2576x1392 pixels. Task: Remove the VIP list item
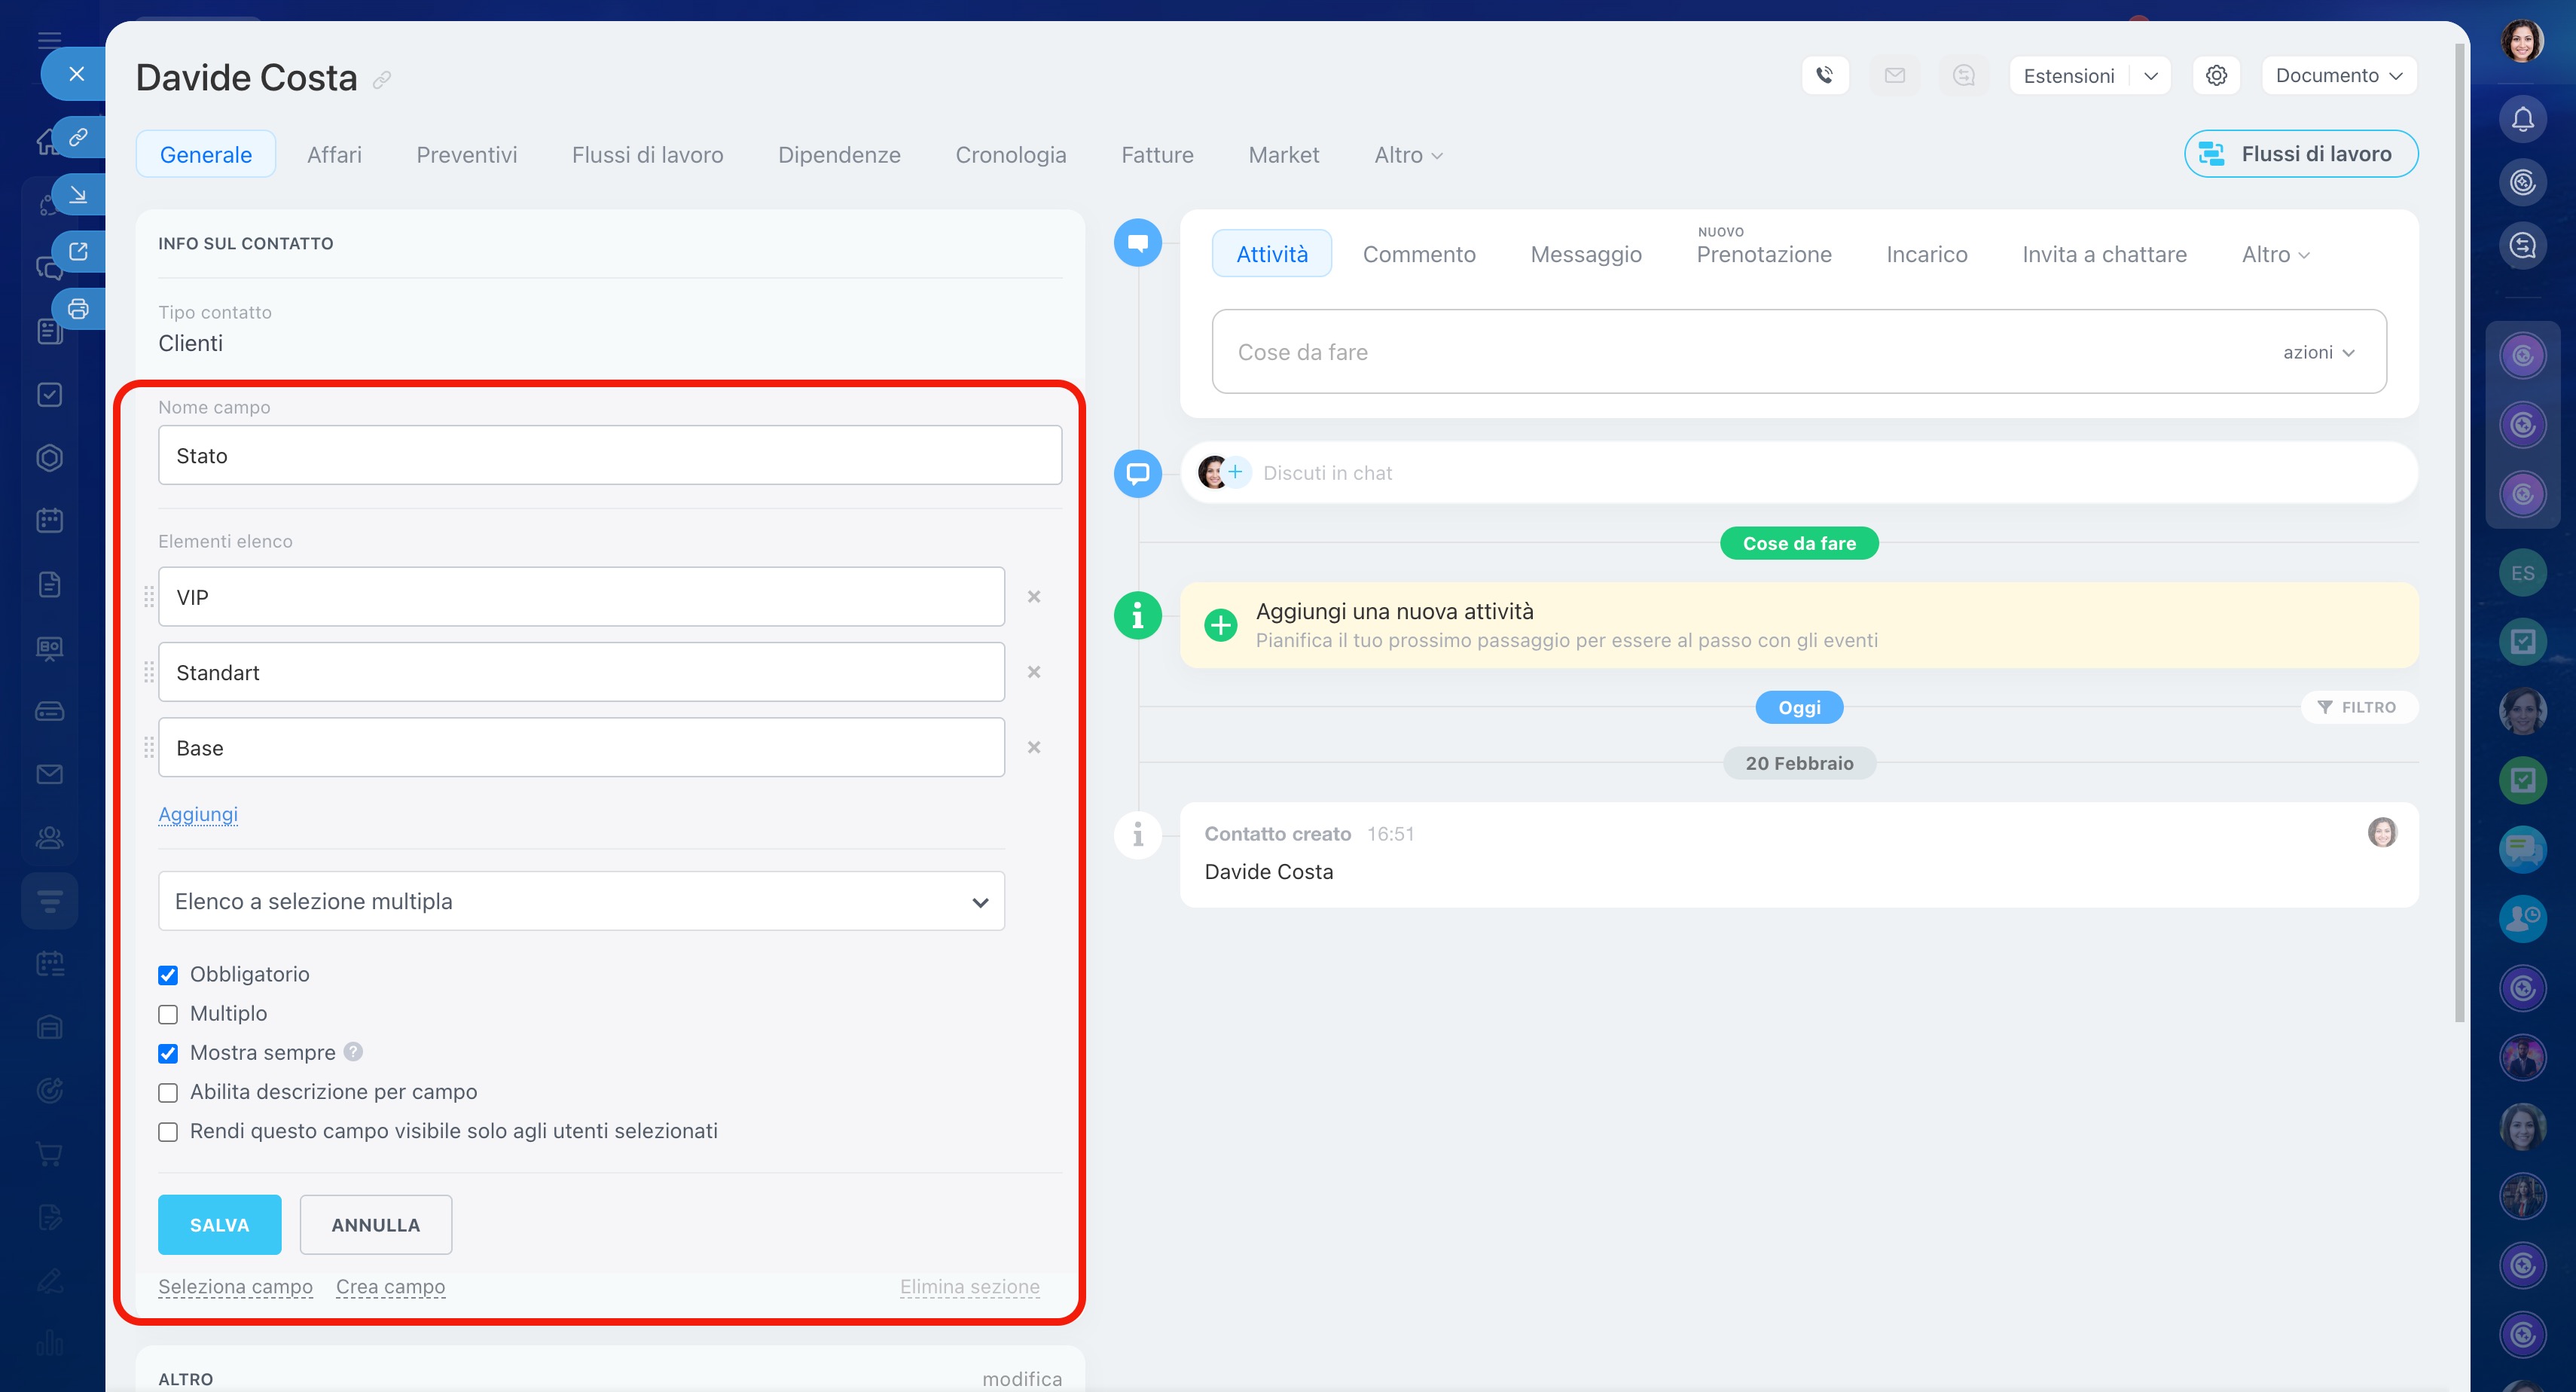click(x=1034, y=597)
